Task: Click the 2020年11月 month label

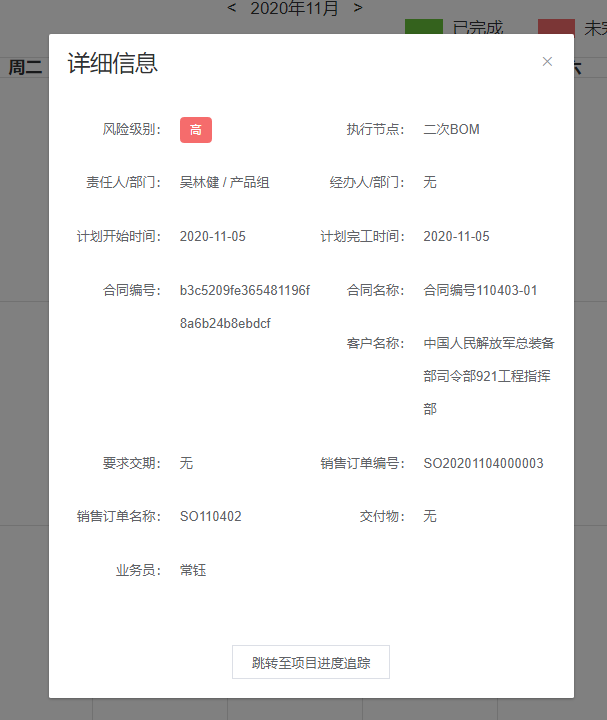Action: [294, 9]
